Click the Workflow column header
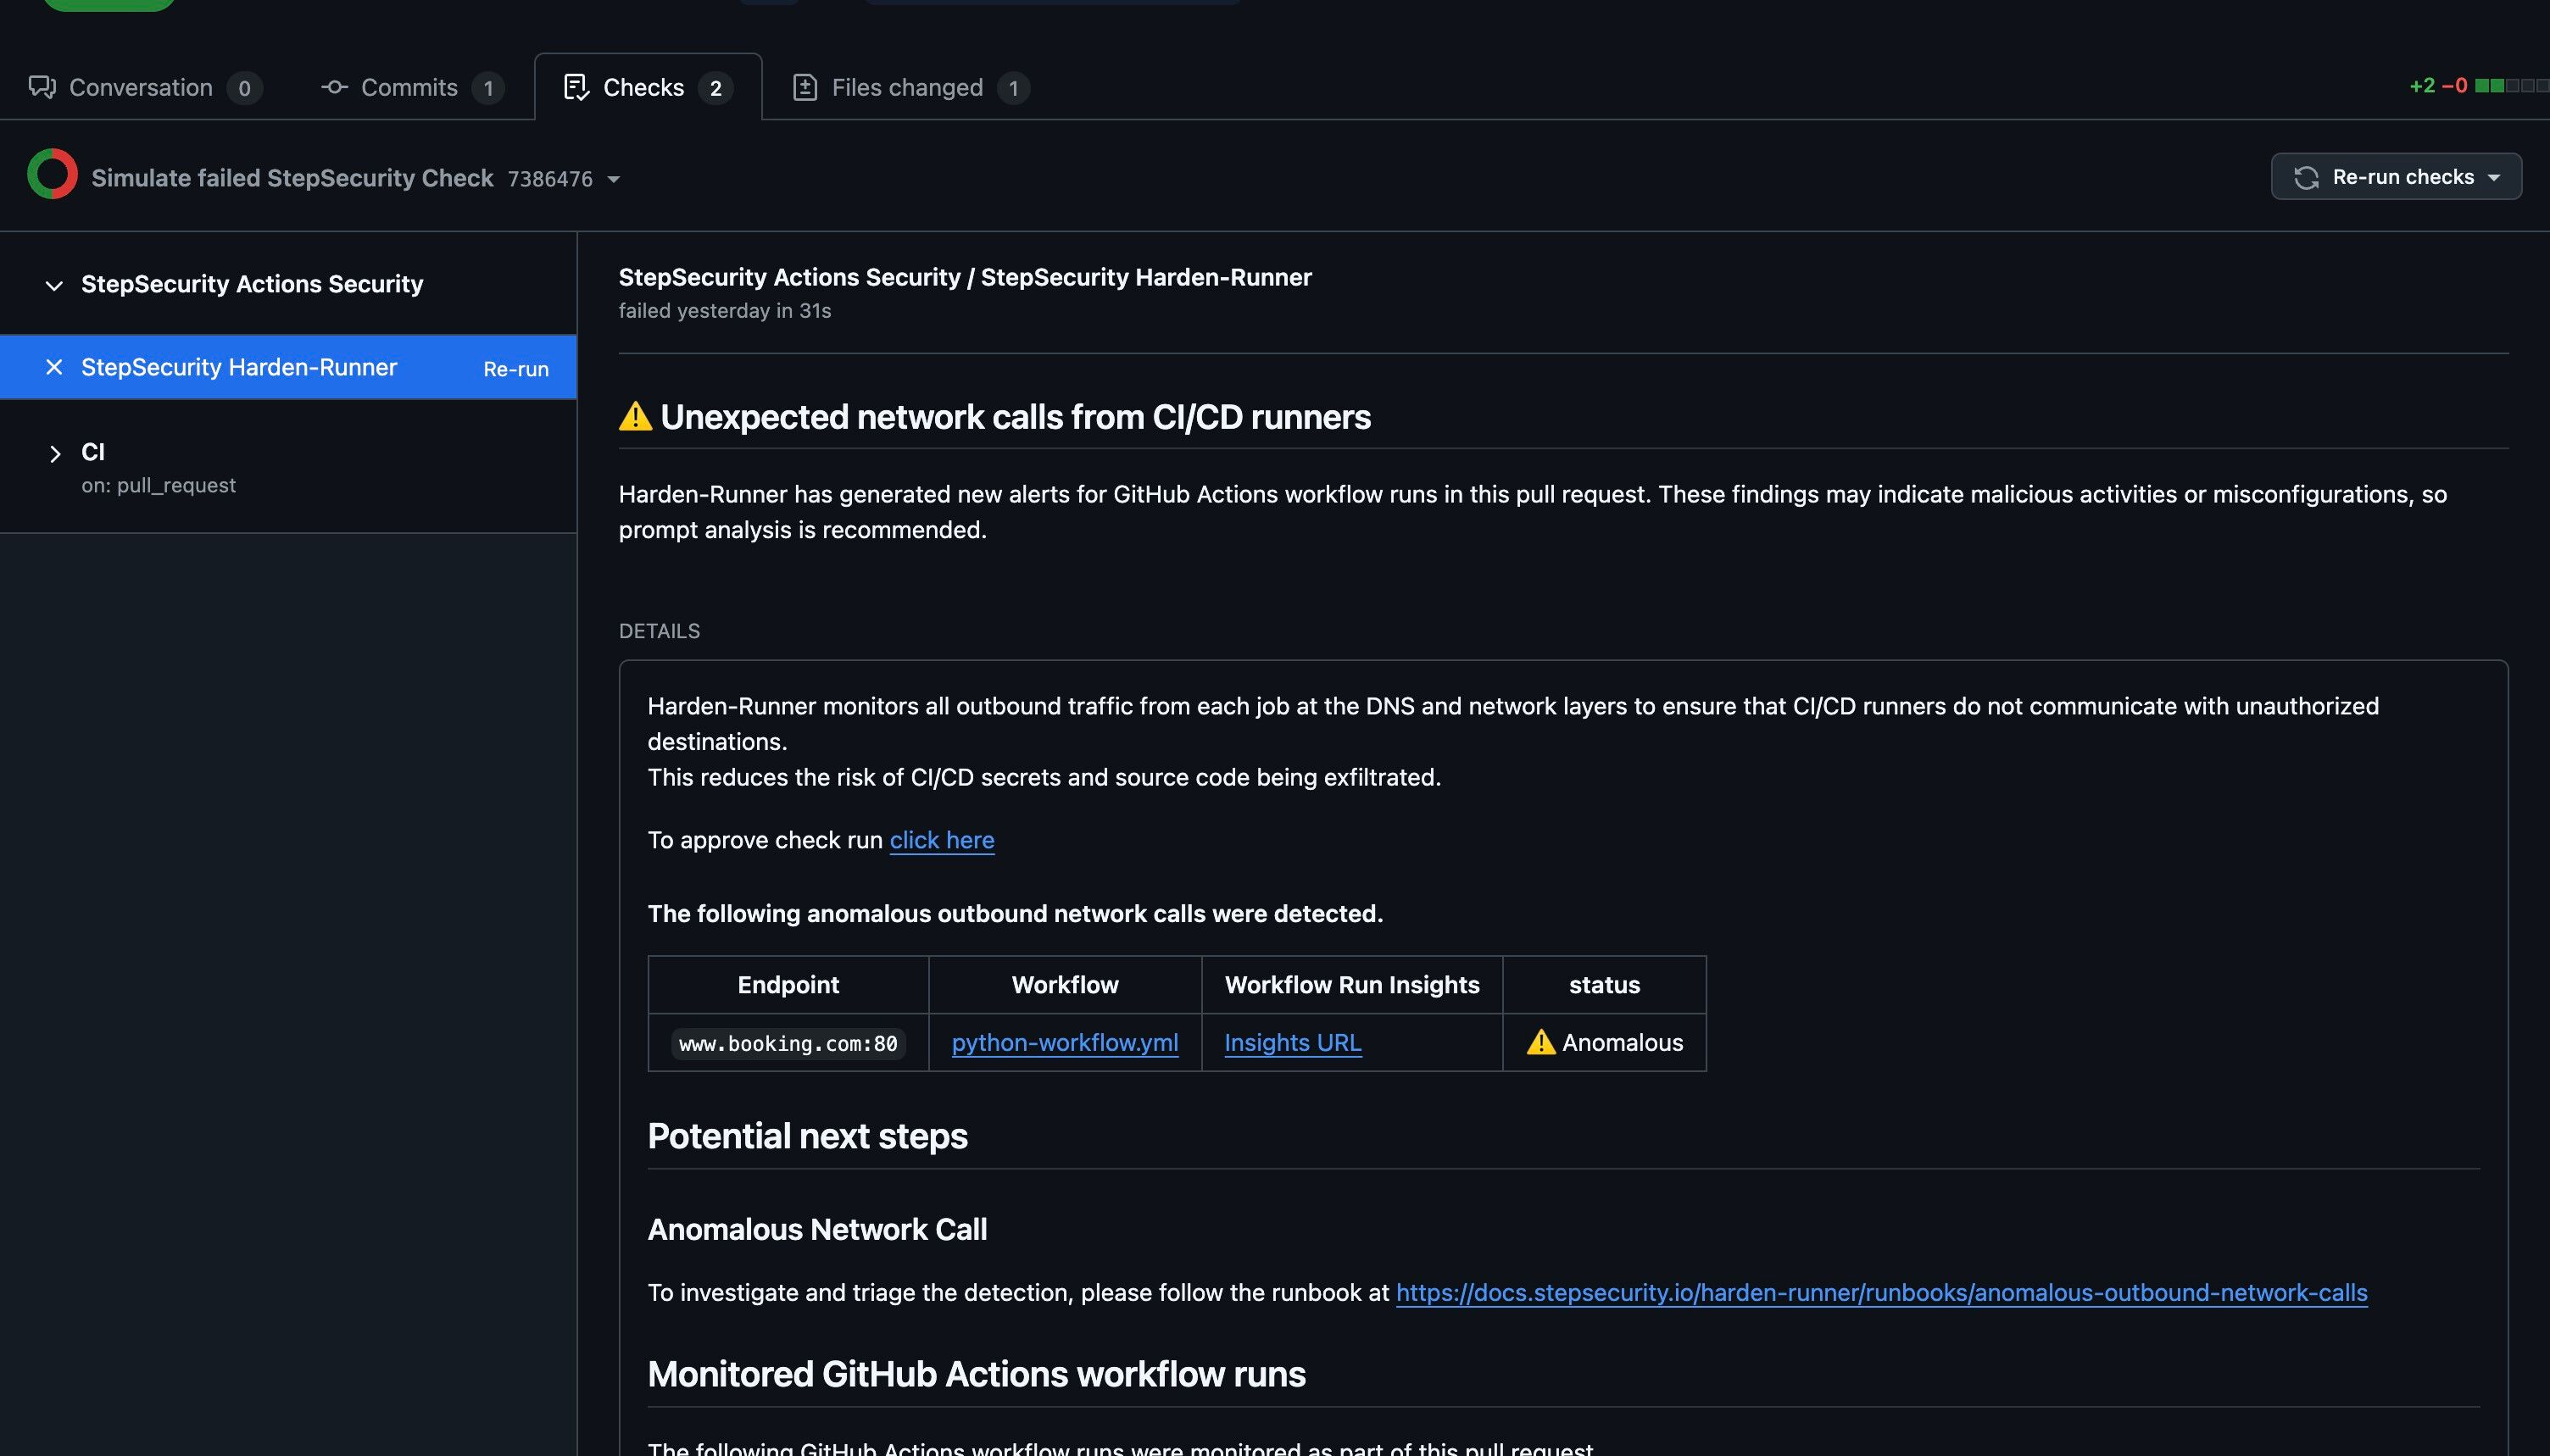 (x=1065, y=985)
